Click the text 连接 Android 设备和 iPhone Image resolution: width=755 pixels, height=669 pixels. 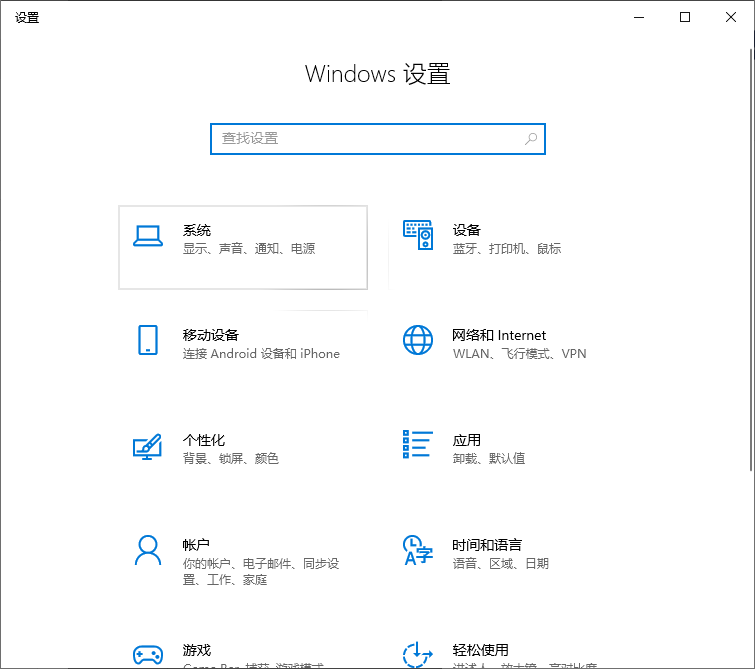pos(261,354)
